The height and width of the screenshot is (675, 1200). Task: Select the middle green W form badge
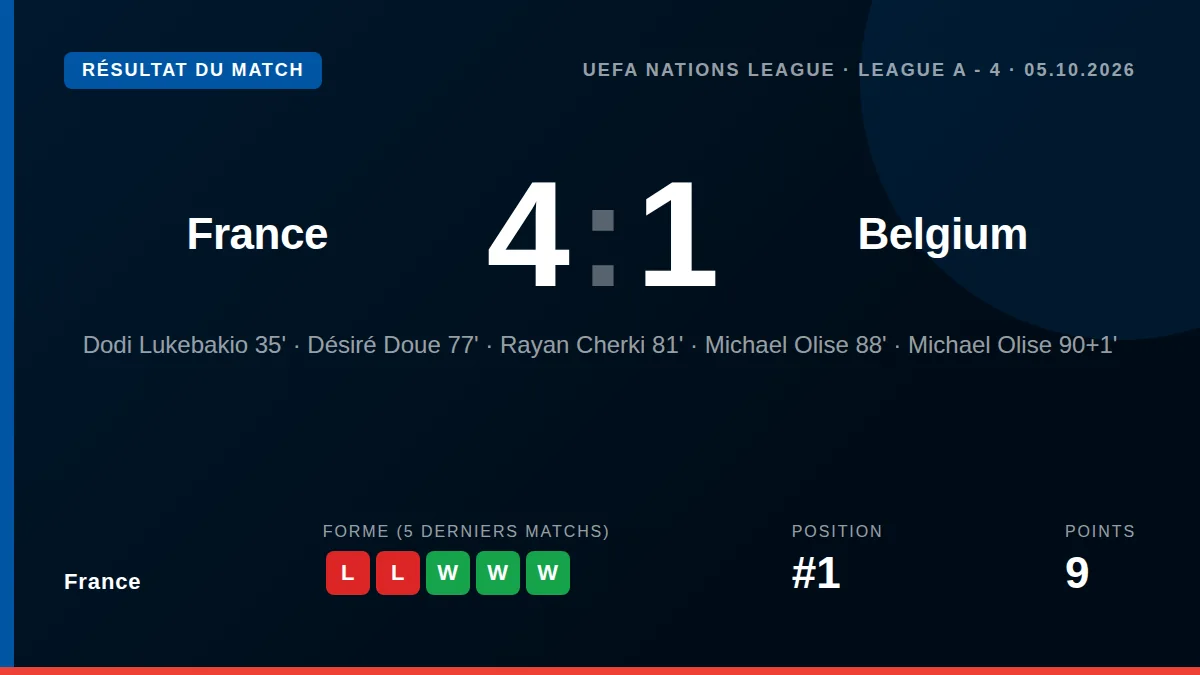coord(498,573)
